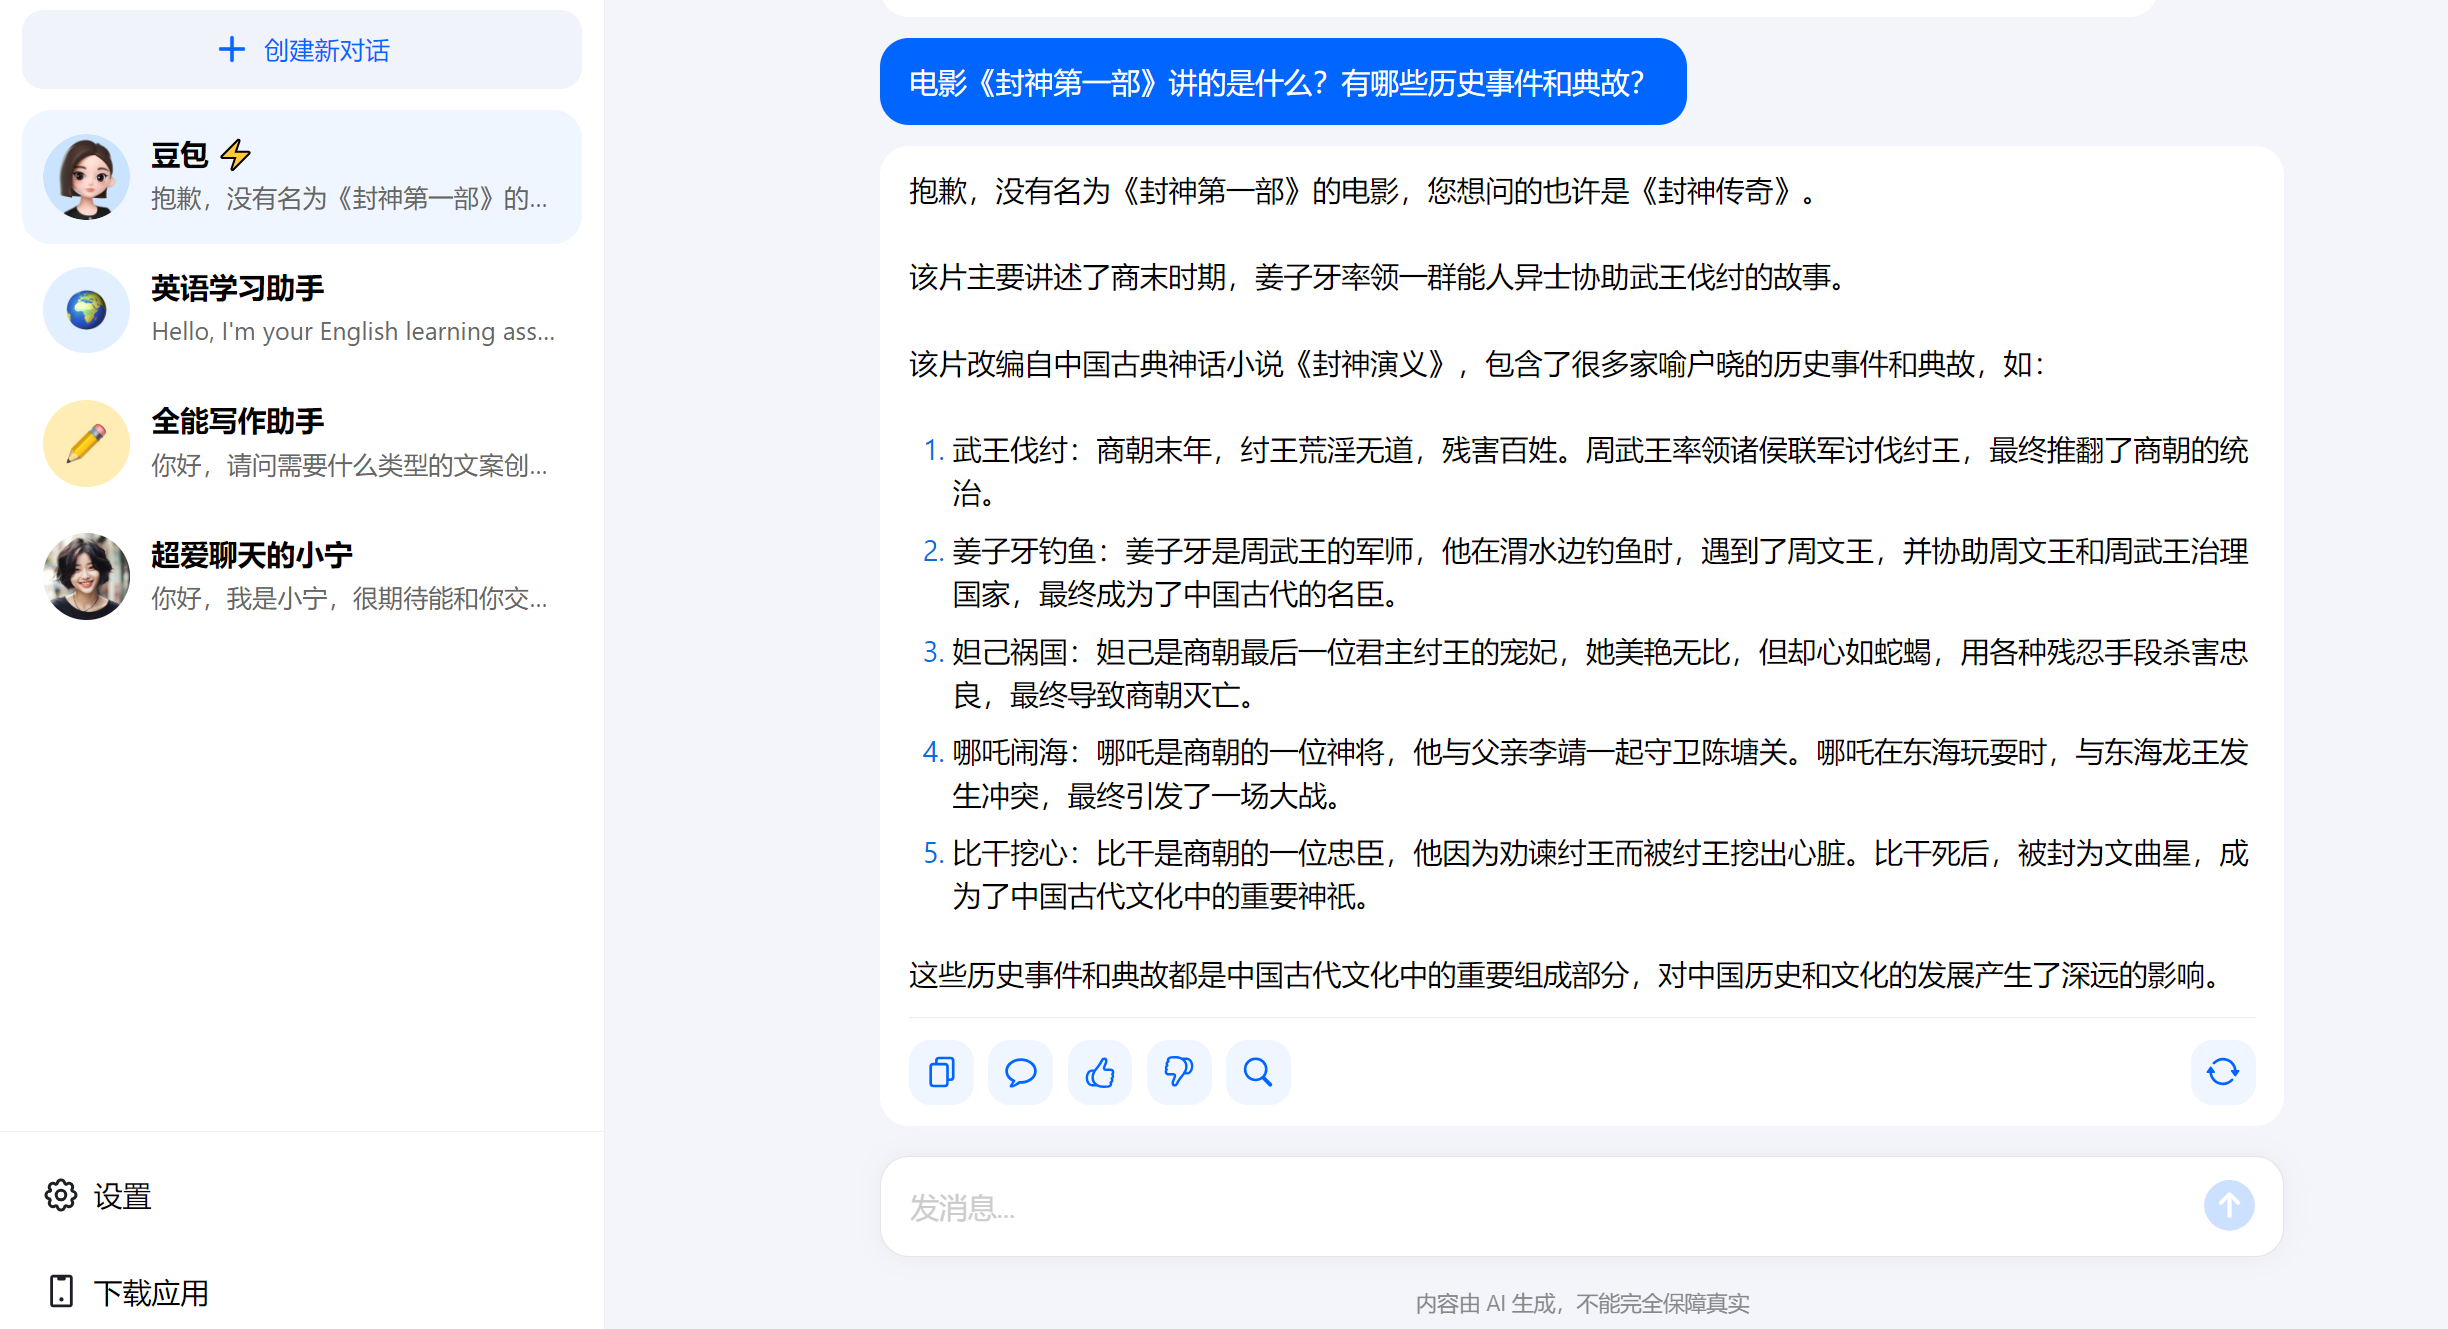
Task: Click the settings gear icon
Action: point(61,1195)
